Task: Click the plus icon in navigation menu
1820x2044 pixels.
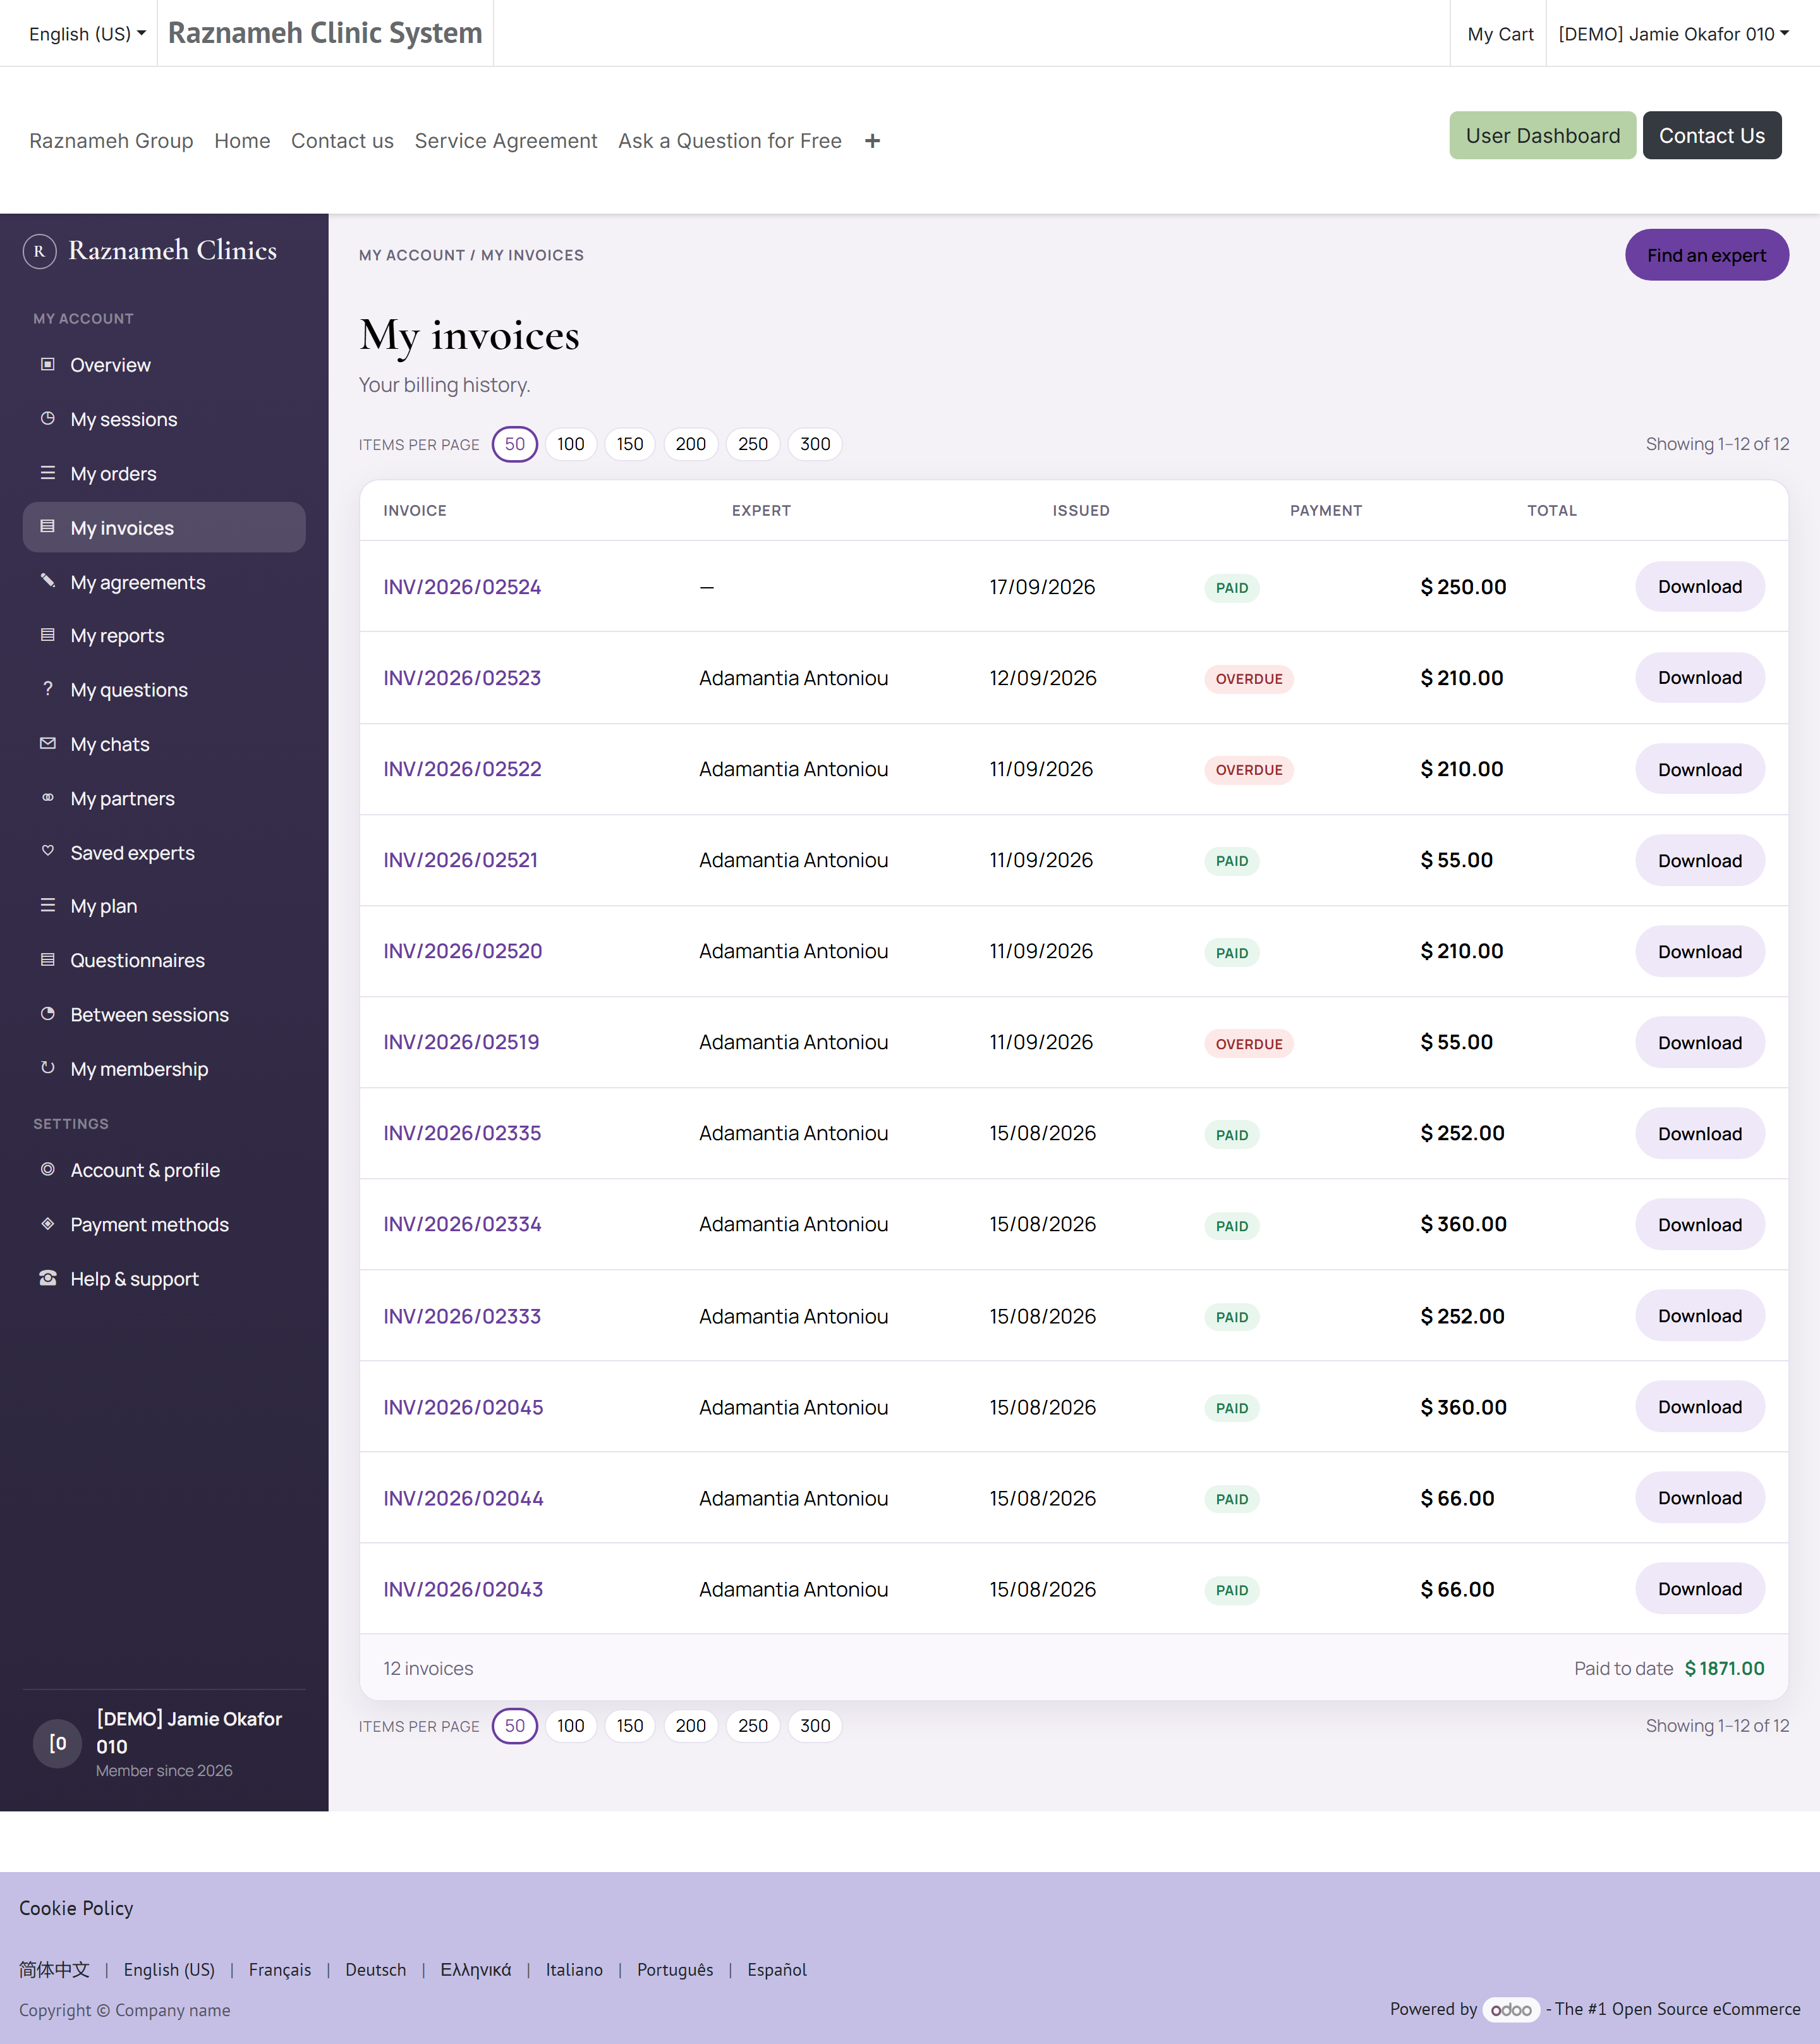Action: 872,141
